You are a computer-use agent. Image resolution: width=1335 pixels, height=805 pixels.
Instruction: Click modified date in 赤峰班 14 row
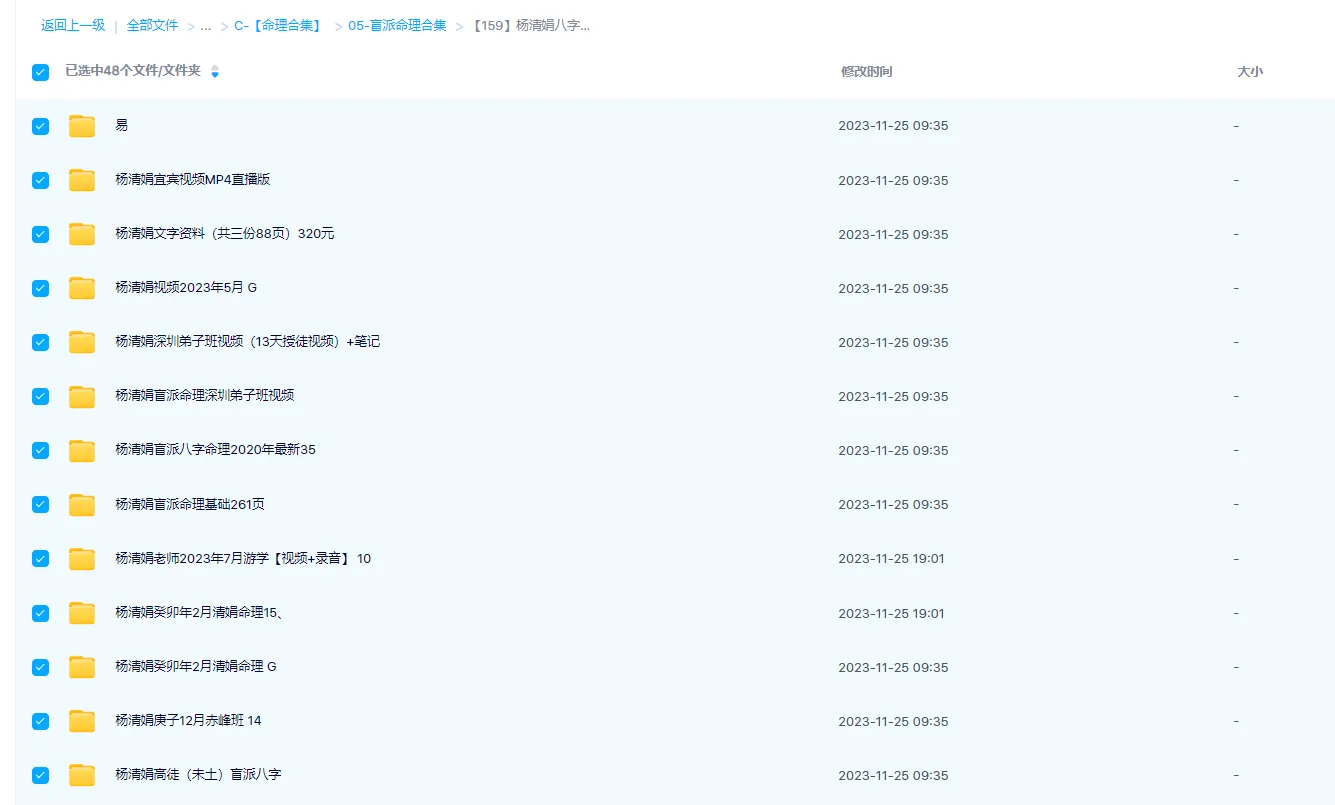[893, 721]
